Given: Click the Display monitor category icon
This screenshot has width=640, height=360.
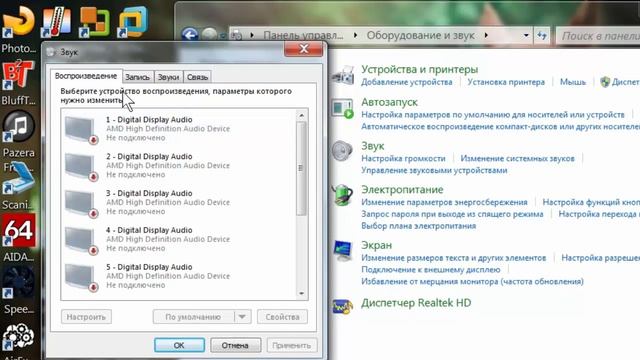Looking at the screenshot, I should pos(342,250).
